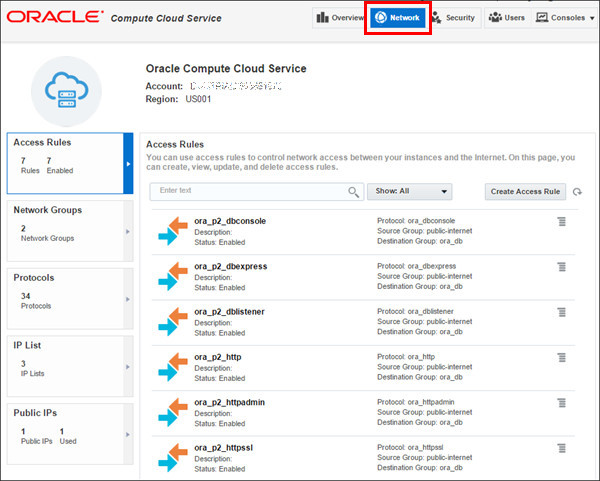
Task: Click the Oracle Compute Cloud Service heading
Action: 226,68
